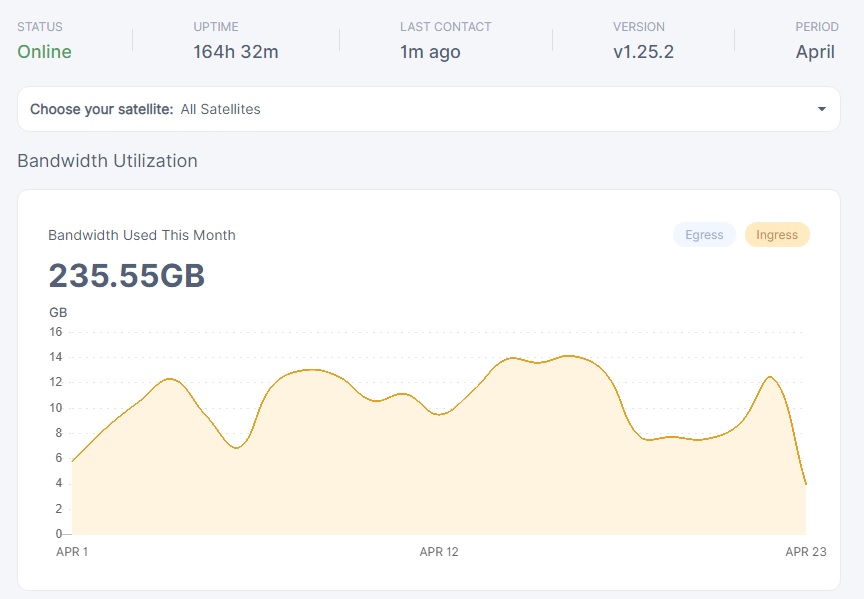The image size is (864, 599).
Task: Click the 0 mark on the y-axis
Action: [59, 534]
